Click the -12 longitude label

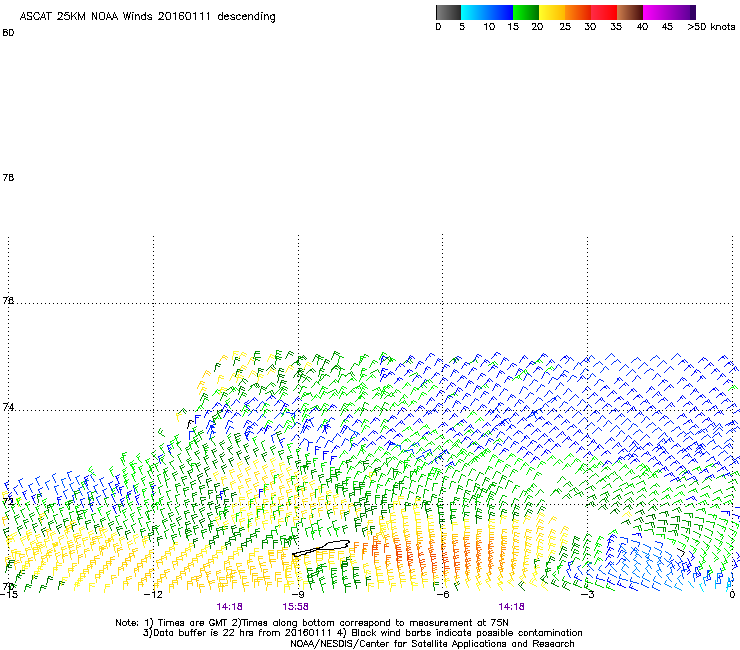click(x=153, y=594)
